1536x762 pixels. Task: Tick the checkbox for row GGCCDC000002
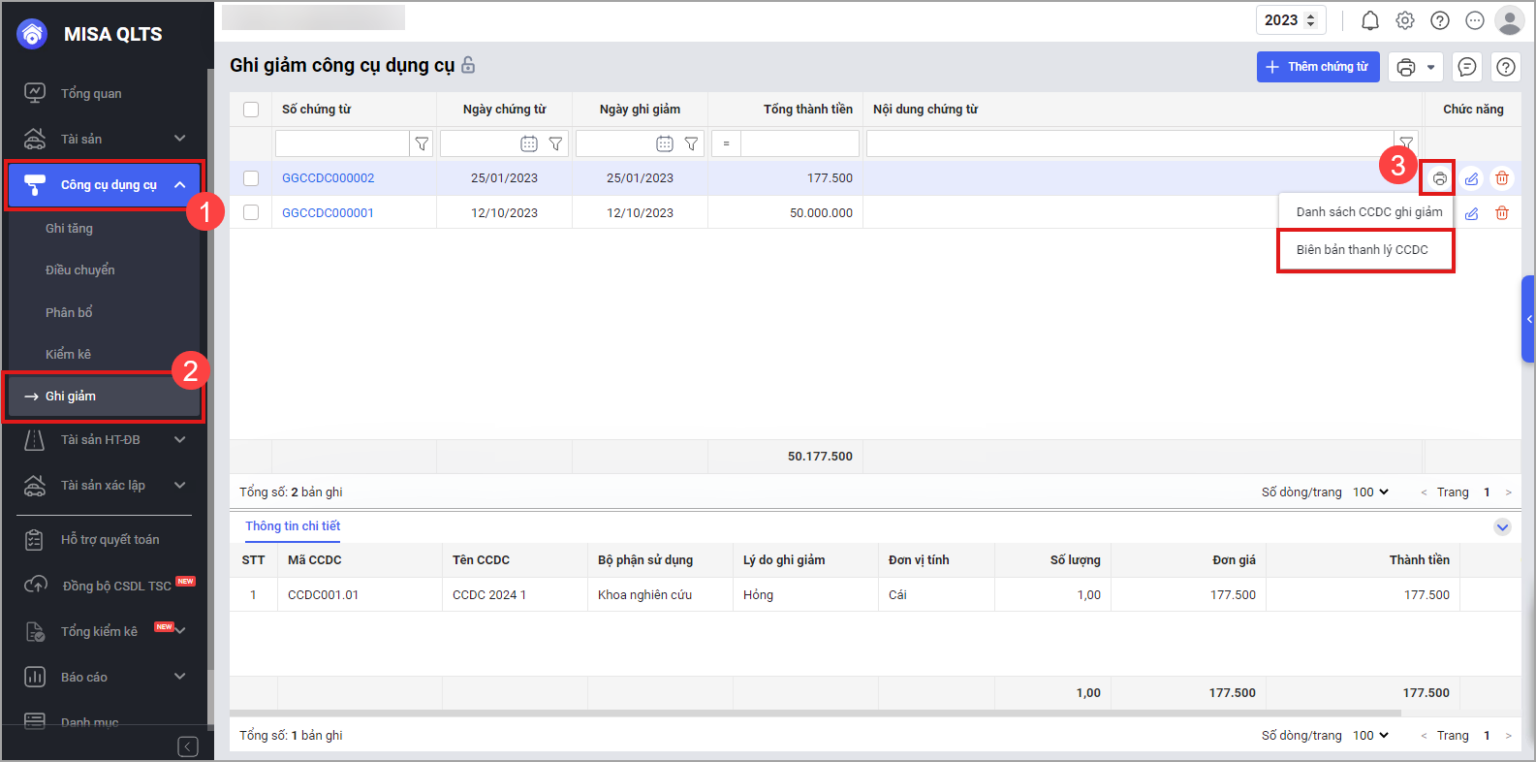[251, 178]
